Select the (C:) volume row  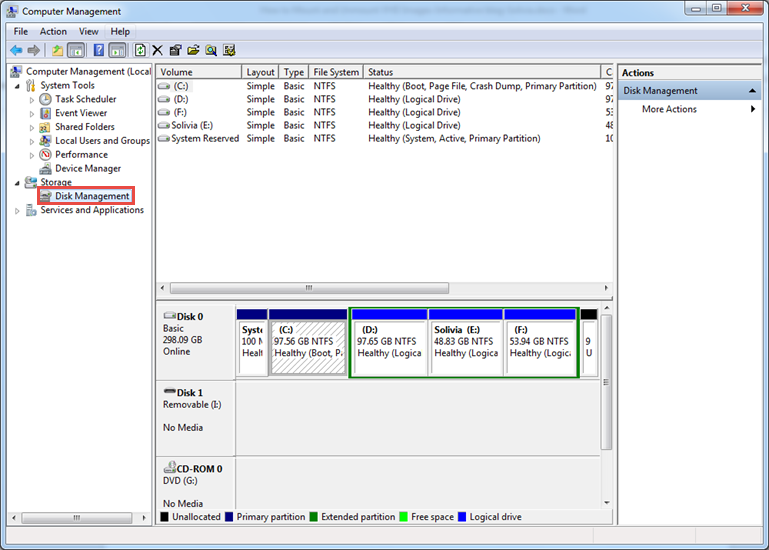[x=384, y=86]
